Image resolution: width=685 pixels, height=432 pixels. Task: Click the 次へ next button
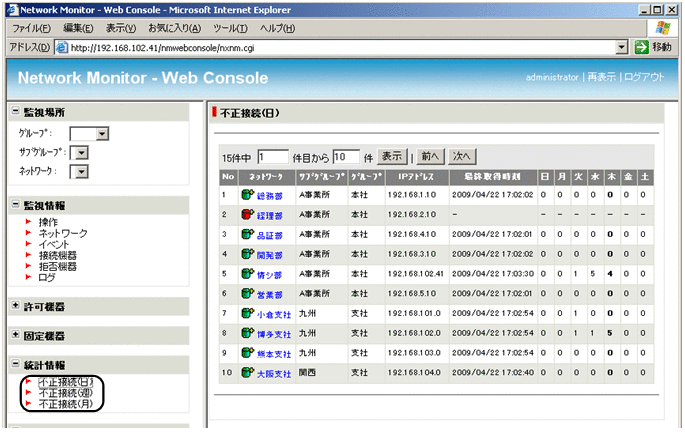[x=462, y=156]
